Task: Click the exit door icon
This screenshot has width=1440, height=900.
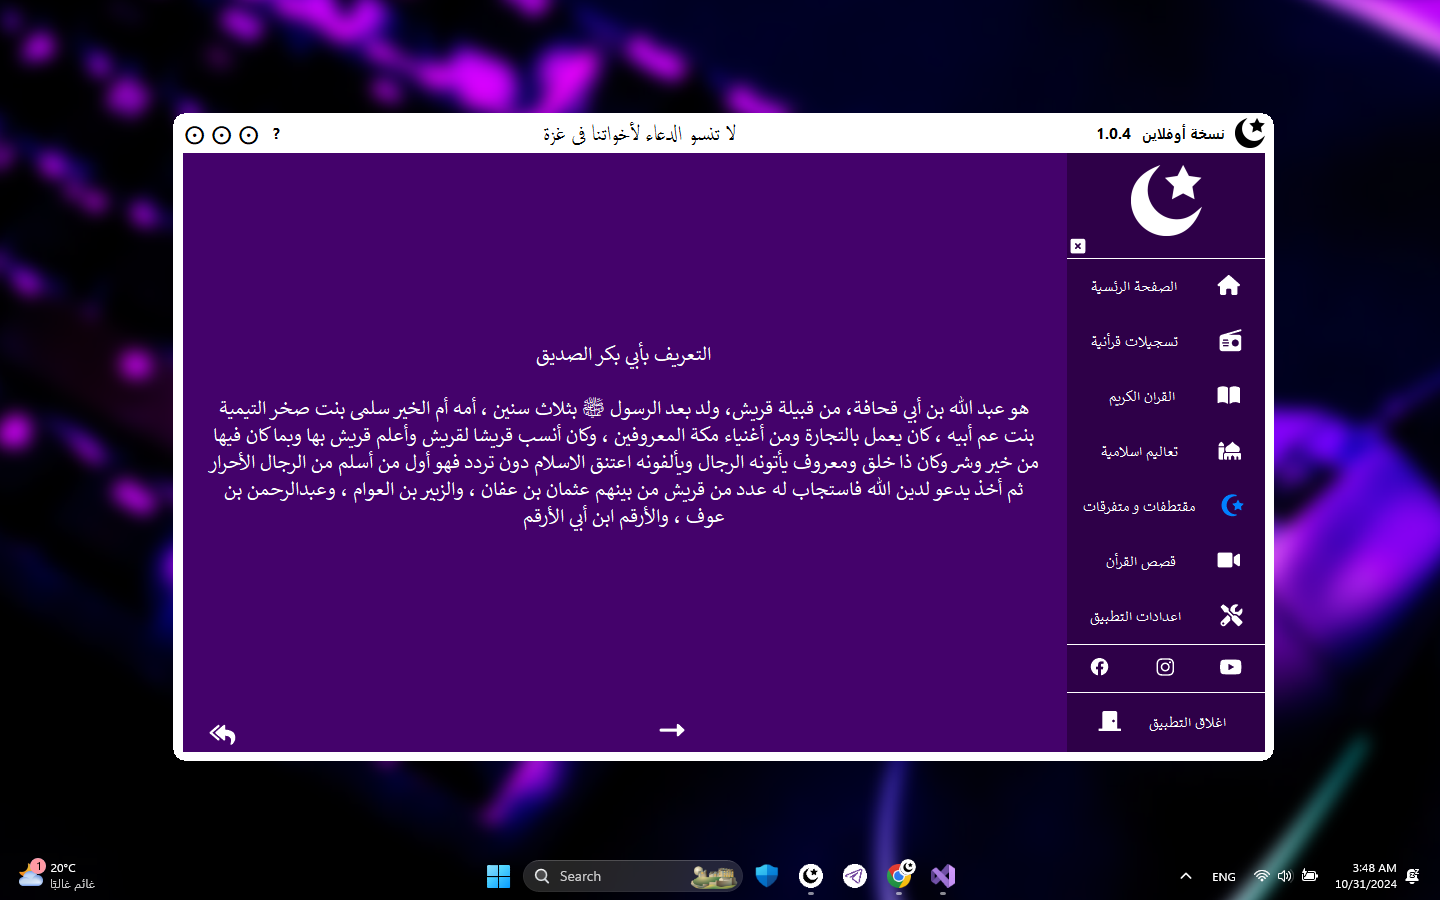Action: point(1109,721)
